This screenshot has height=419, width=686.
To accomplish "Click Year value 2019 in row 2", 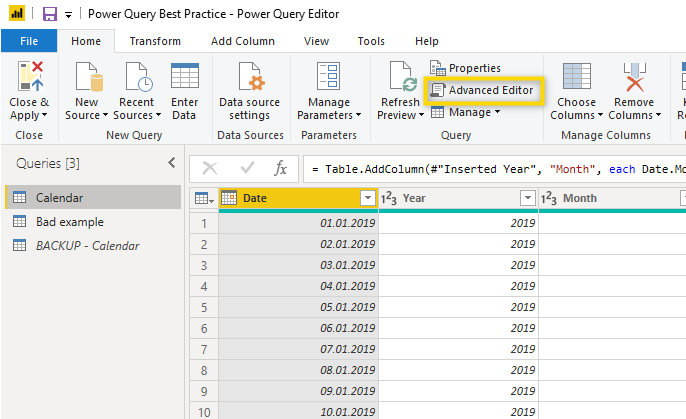I will coord(458,244).
